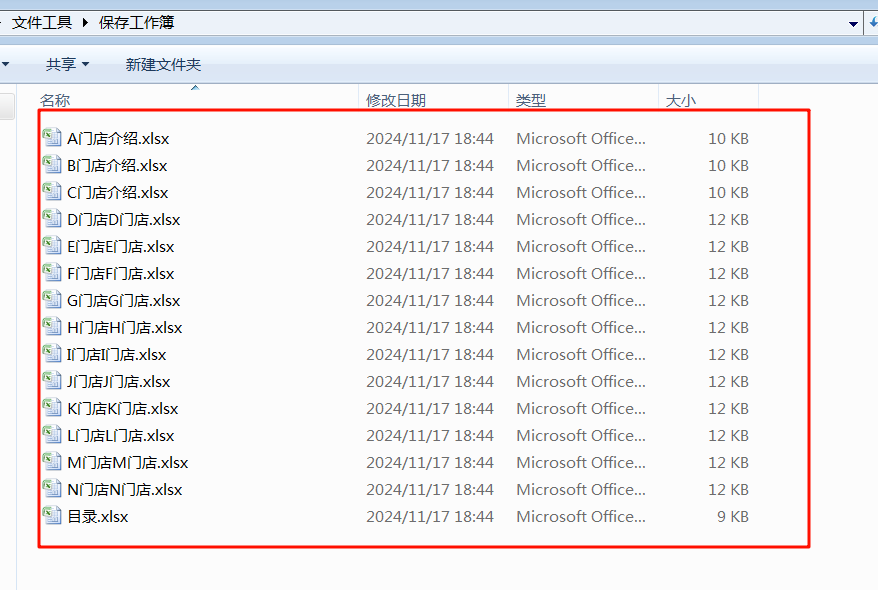Select the H门店H门店.xlsx file icon

[x=52, y=326]
